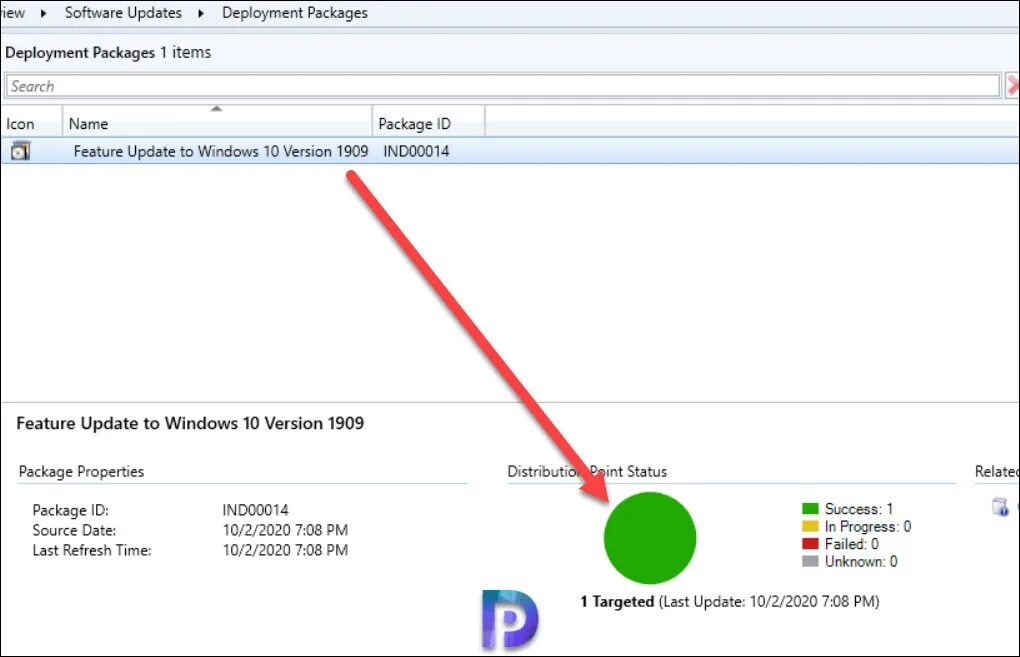Click the Source Date value 10/2/2020 7:08 PM
1020x657 pixels.
click(x=285, y=530)
